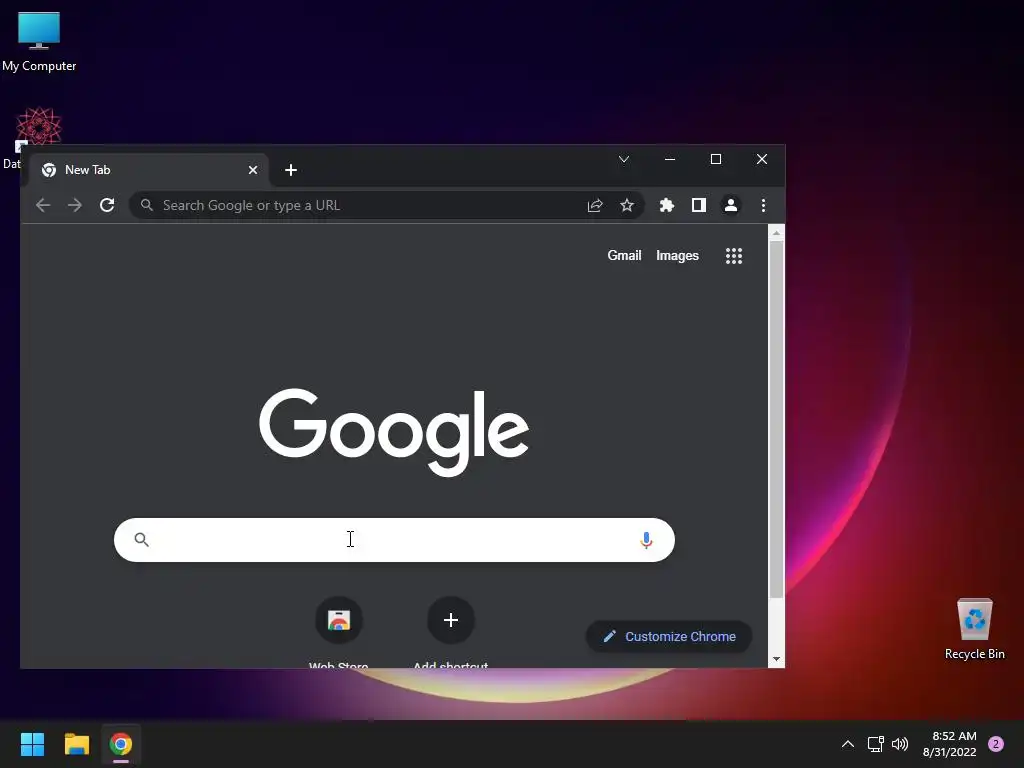Open the clock and date
Image resolution: width=1024 pixels, height=768 pixels.
pos(950,744)
